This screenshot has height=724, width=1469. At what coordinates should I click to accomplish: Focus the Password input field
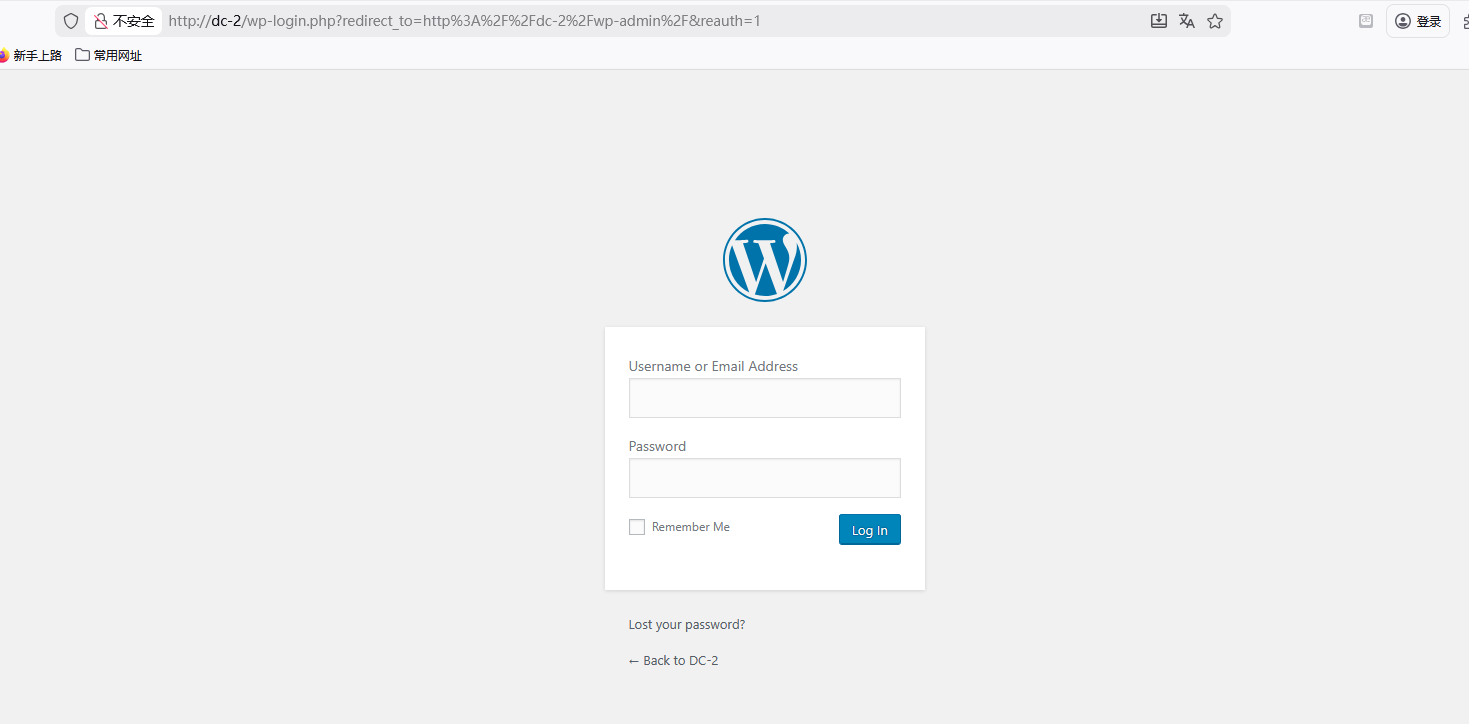click(x=765, y=478)
